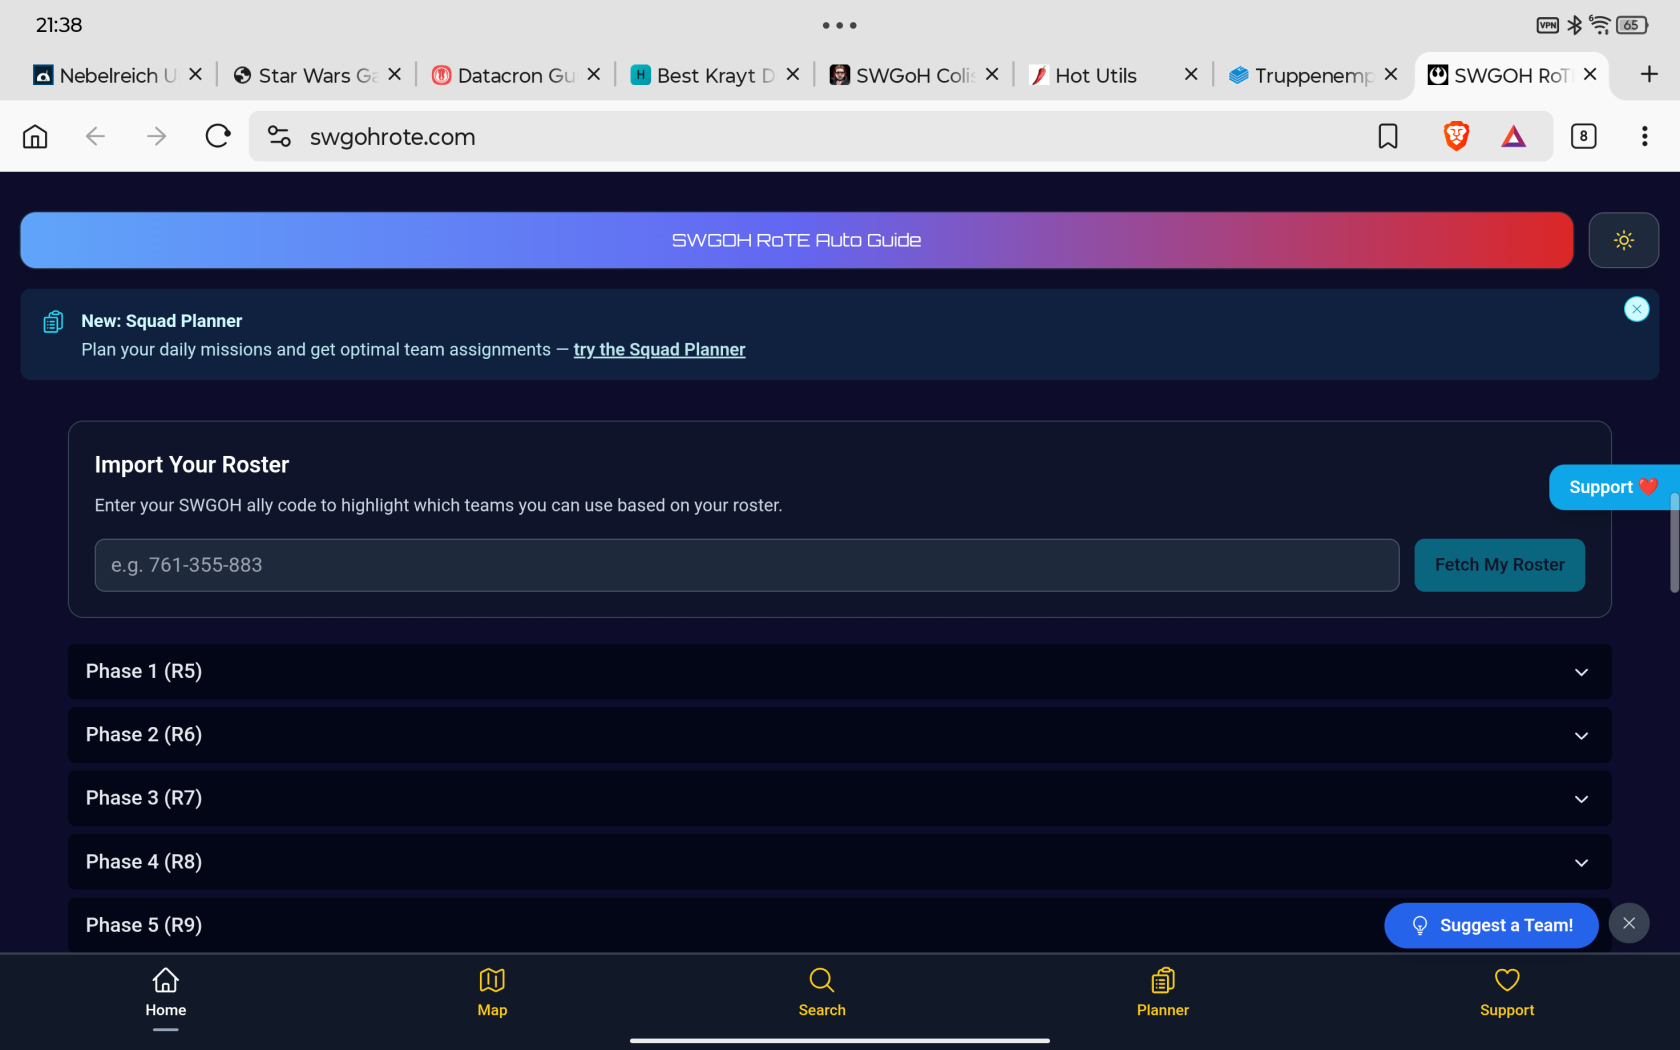
Task: Open the try the Squad Planner link
Action: click(x=659, y=349)
